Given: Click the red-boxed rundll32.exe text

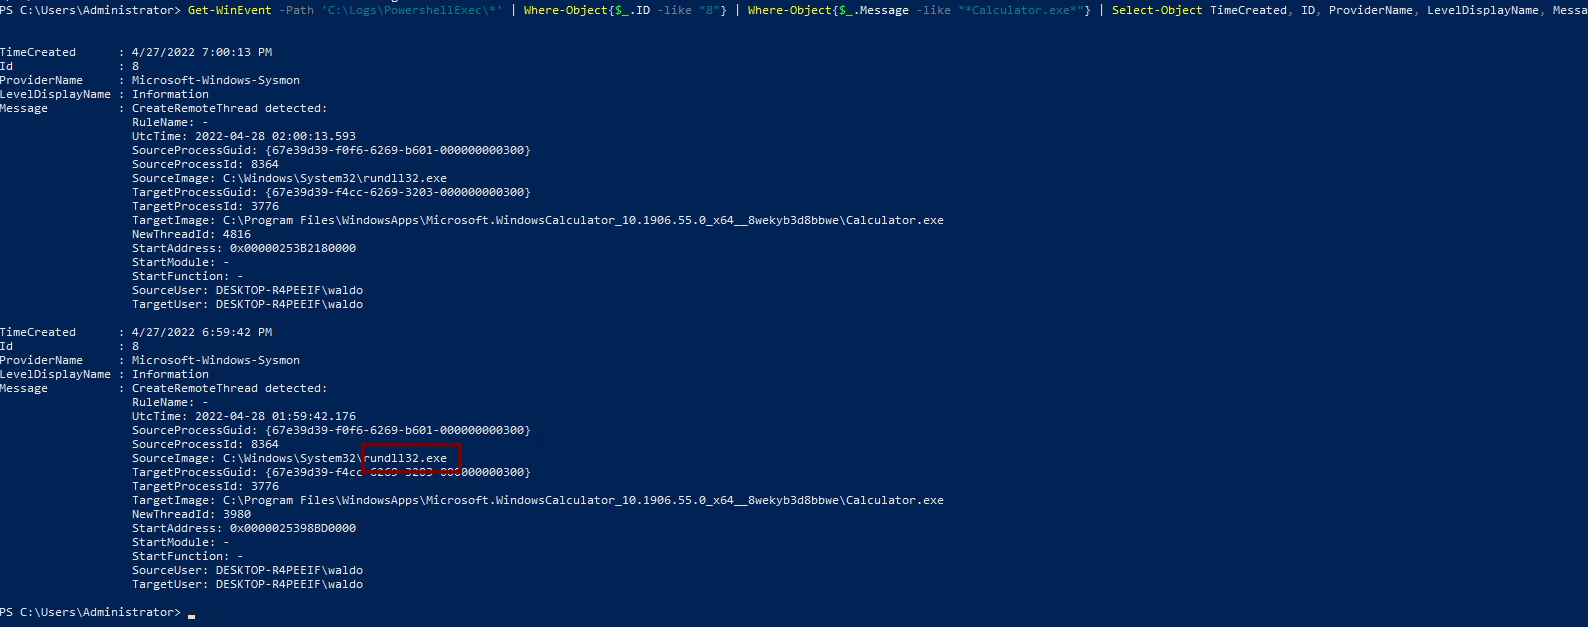Looking at the screenshot, I should pos(406,458).
